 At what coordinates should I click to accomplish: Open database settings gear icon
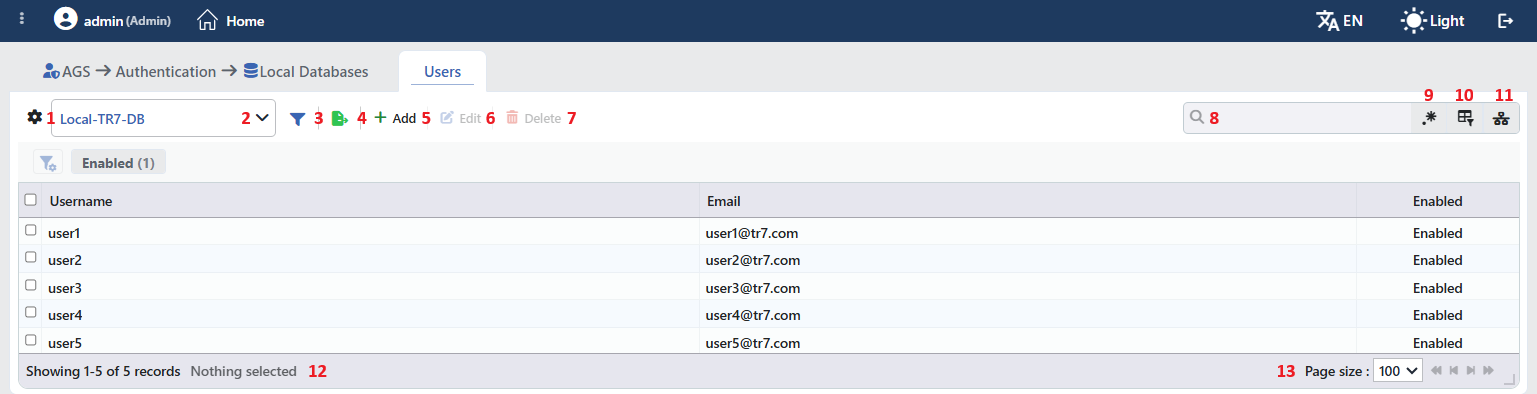click(x=35, y=117)
